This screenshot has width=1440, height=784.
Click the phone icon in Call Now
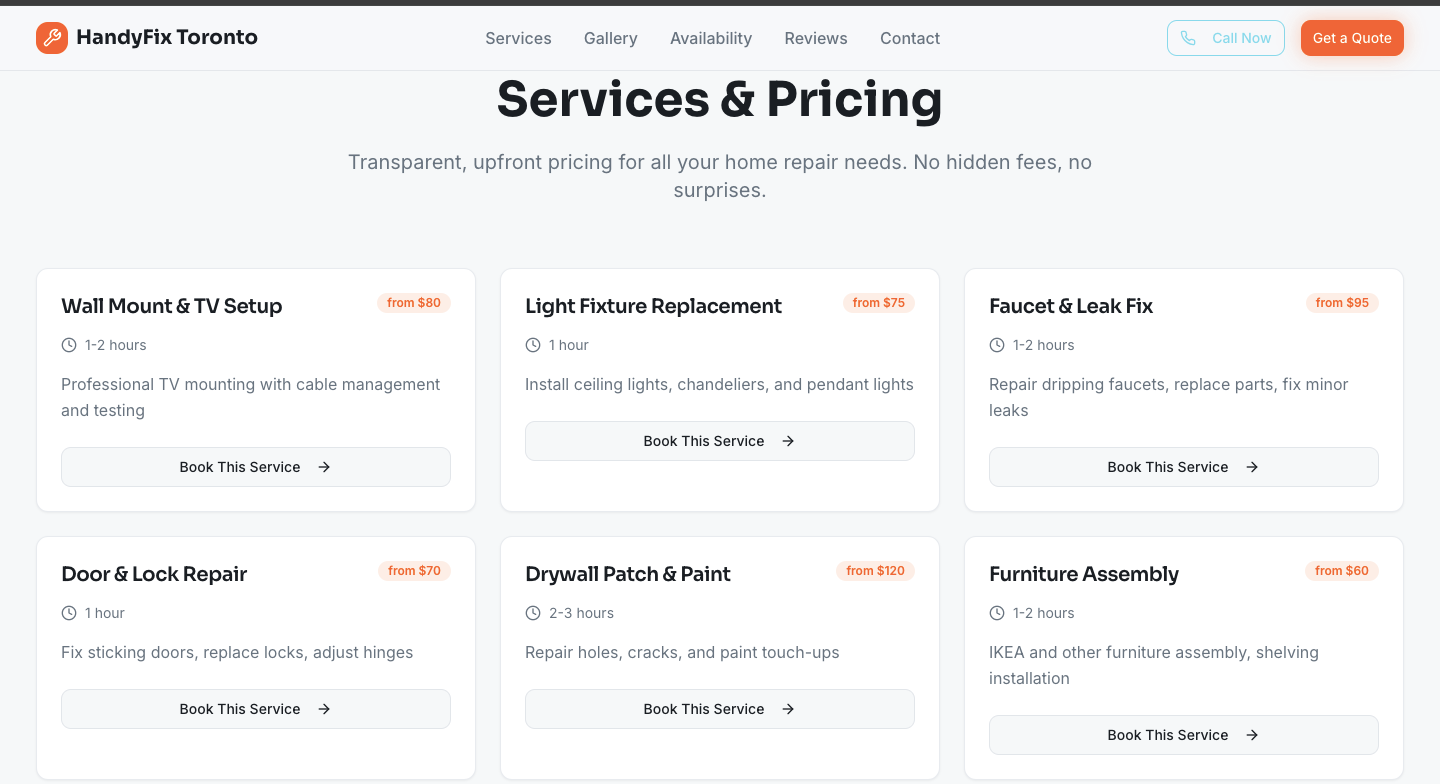[x=1188, y=38]
